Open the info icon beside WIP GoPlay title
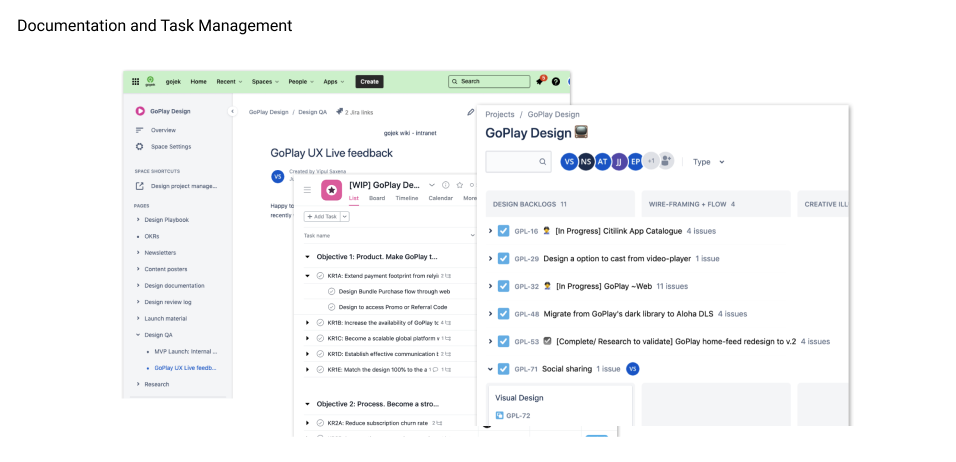The image size is (956, 462). (x=445, y=185)
